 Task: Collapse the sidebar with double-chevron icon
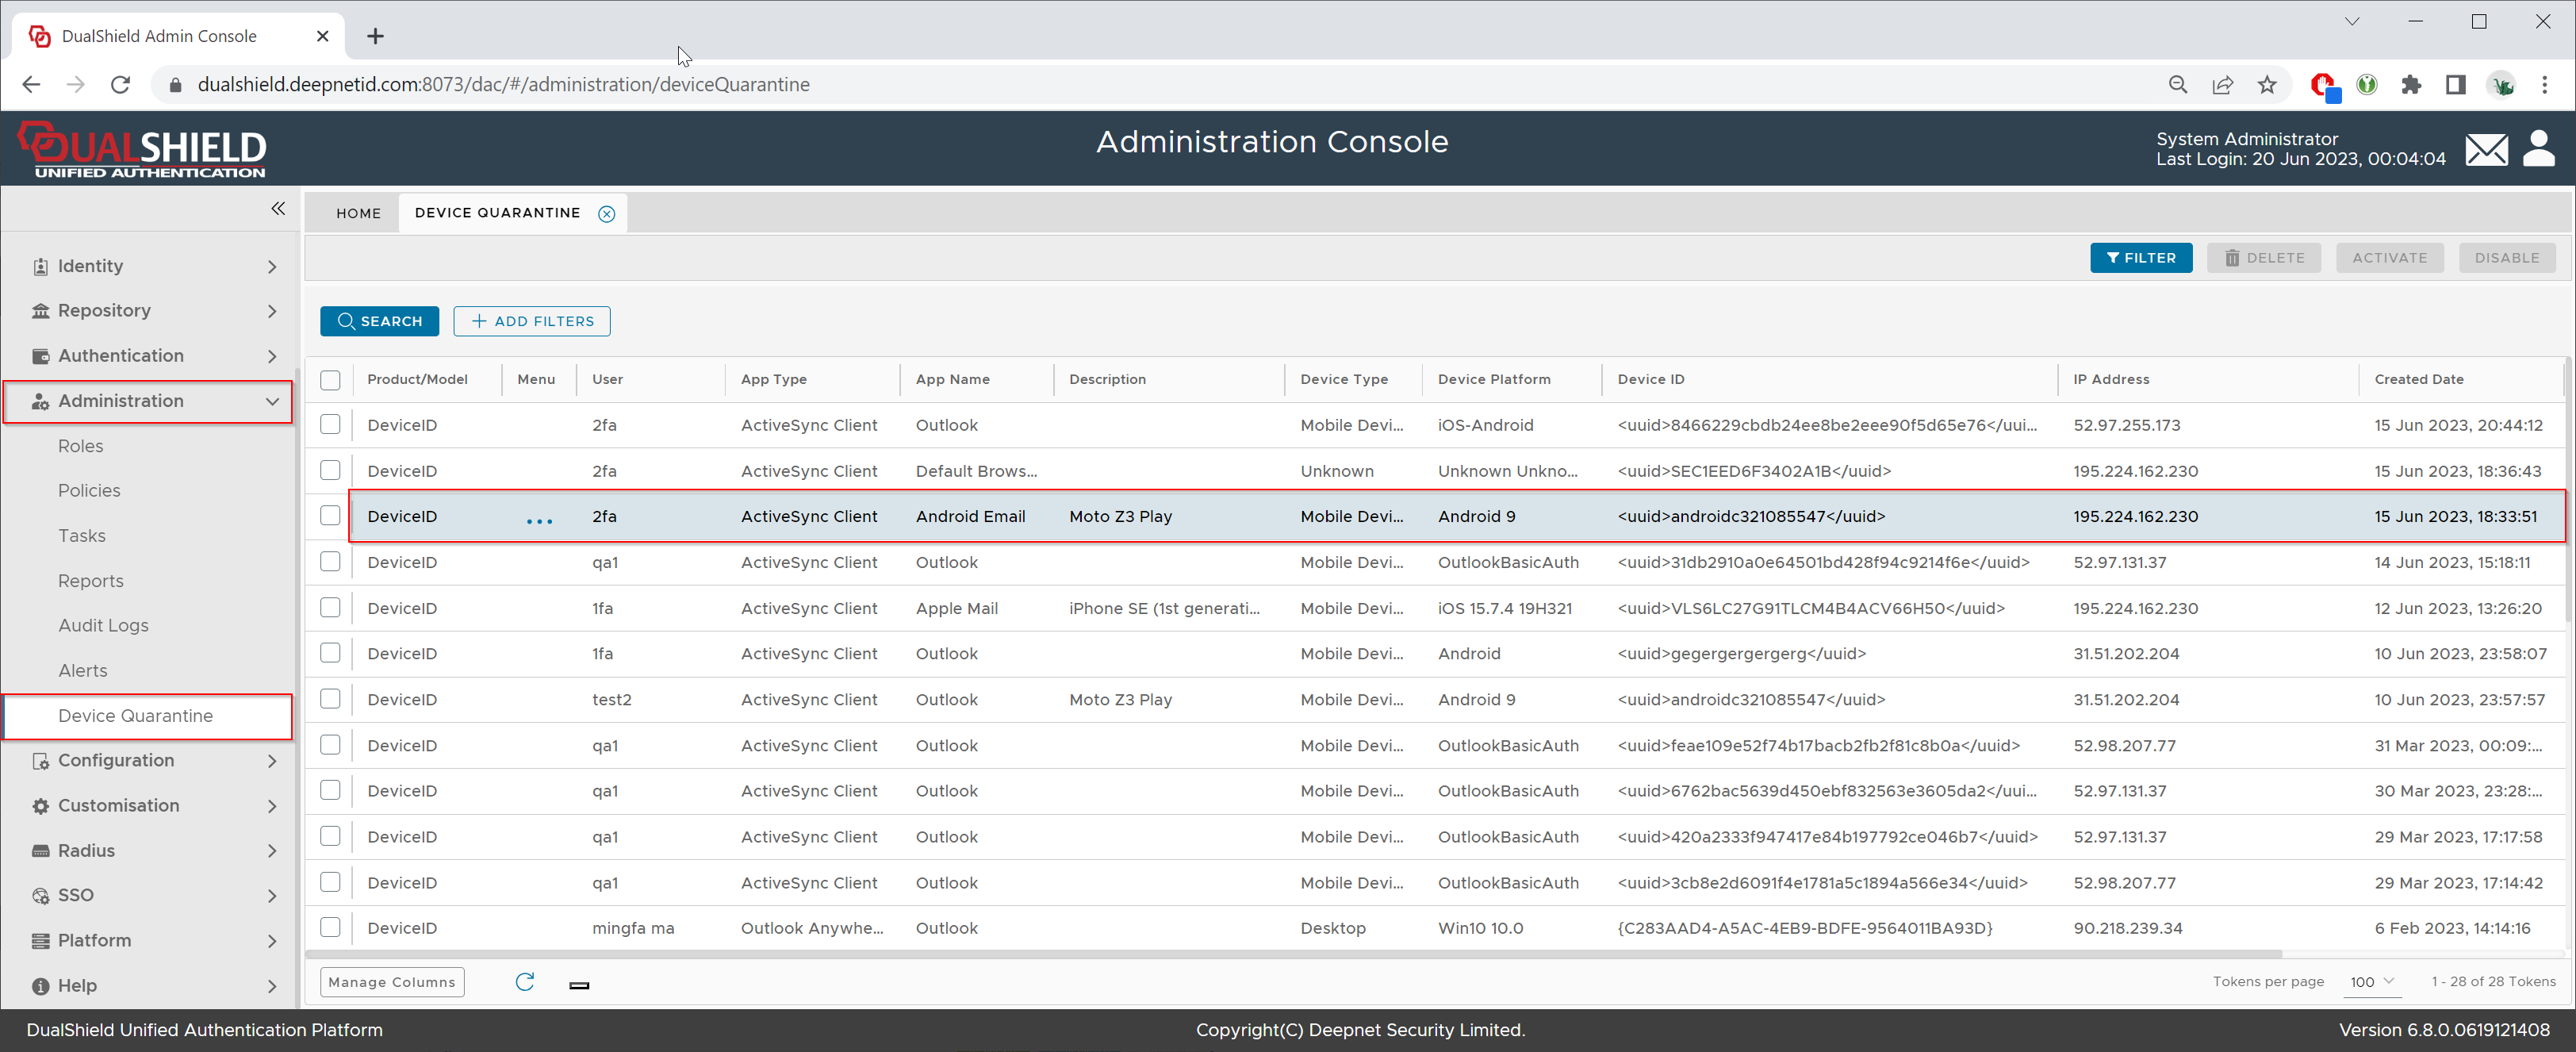click(278, 208)
